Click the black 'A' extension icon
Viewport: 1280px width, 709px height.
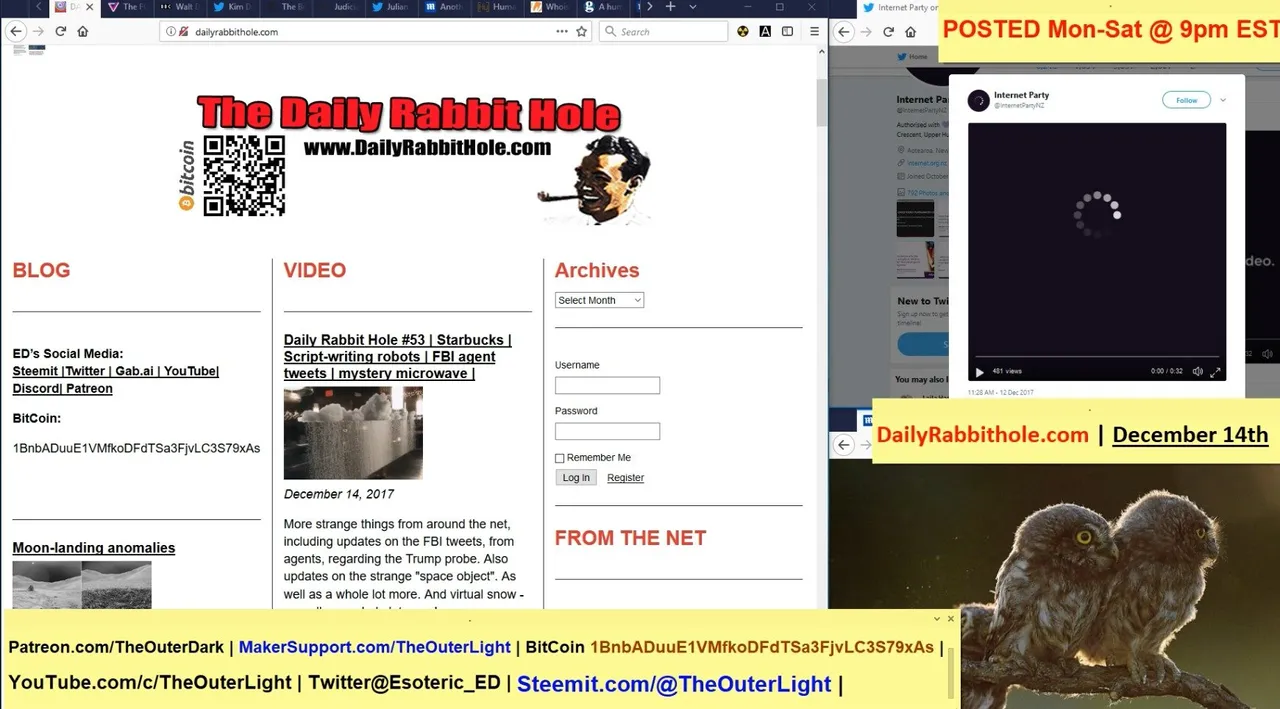[x=765, y=32]
